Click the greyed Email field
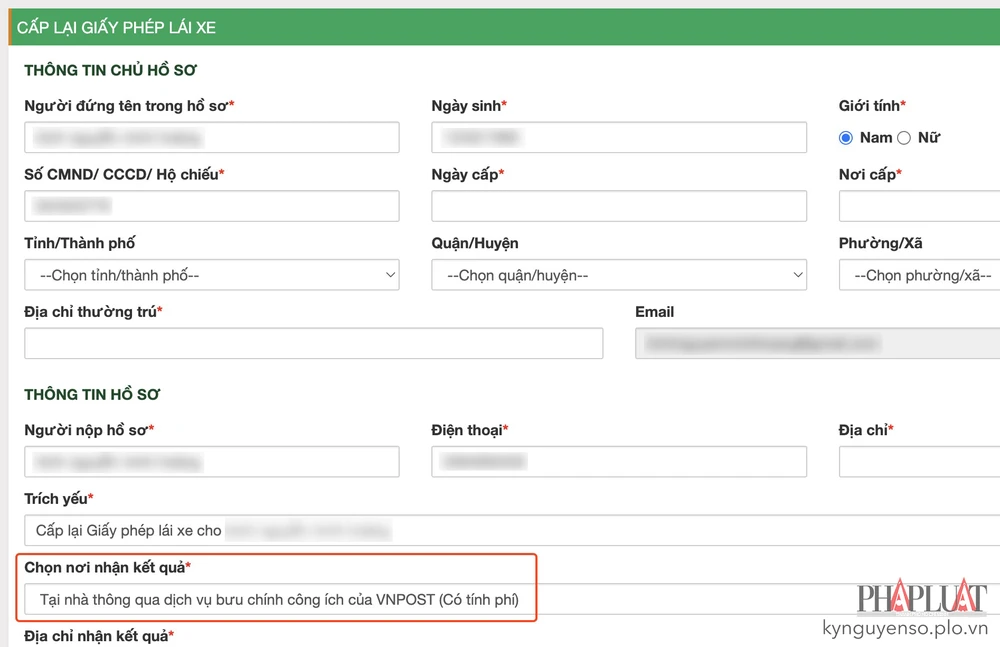Screen dimensions: 1000x647 point(816,343)
